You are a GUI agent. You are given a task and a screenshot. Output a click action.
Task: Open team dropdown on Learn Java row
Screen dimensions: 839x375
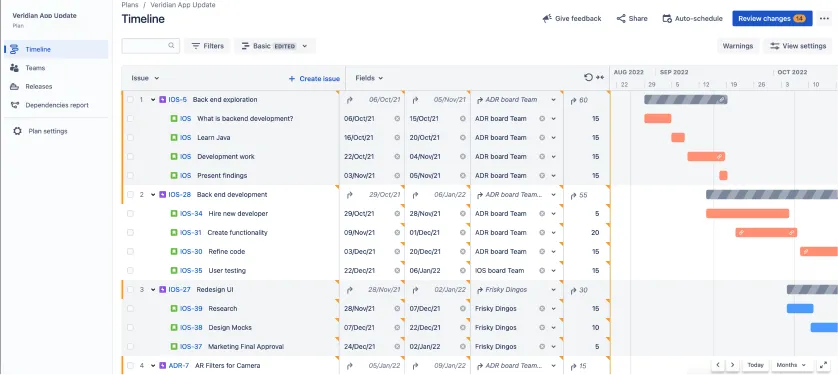click(x=553, y=137)
